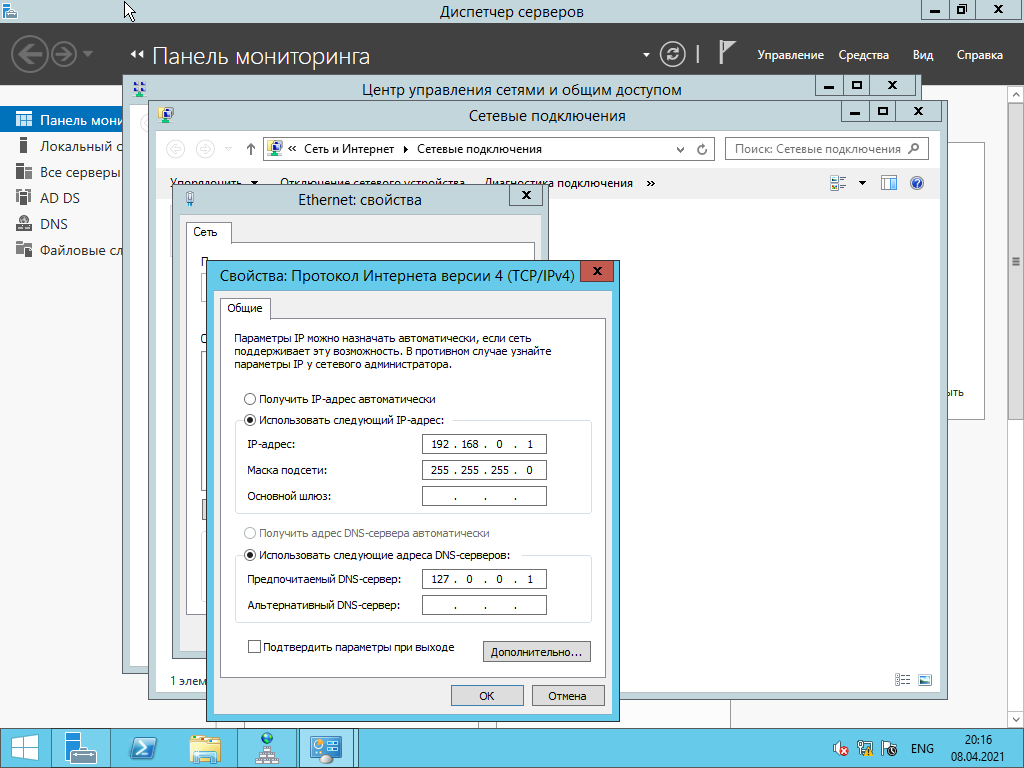
Task: Open the Управление menu
Action: (790, 55)
